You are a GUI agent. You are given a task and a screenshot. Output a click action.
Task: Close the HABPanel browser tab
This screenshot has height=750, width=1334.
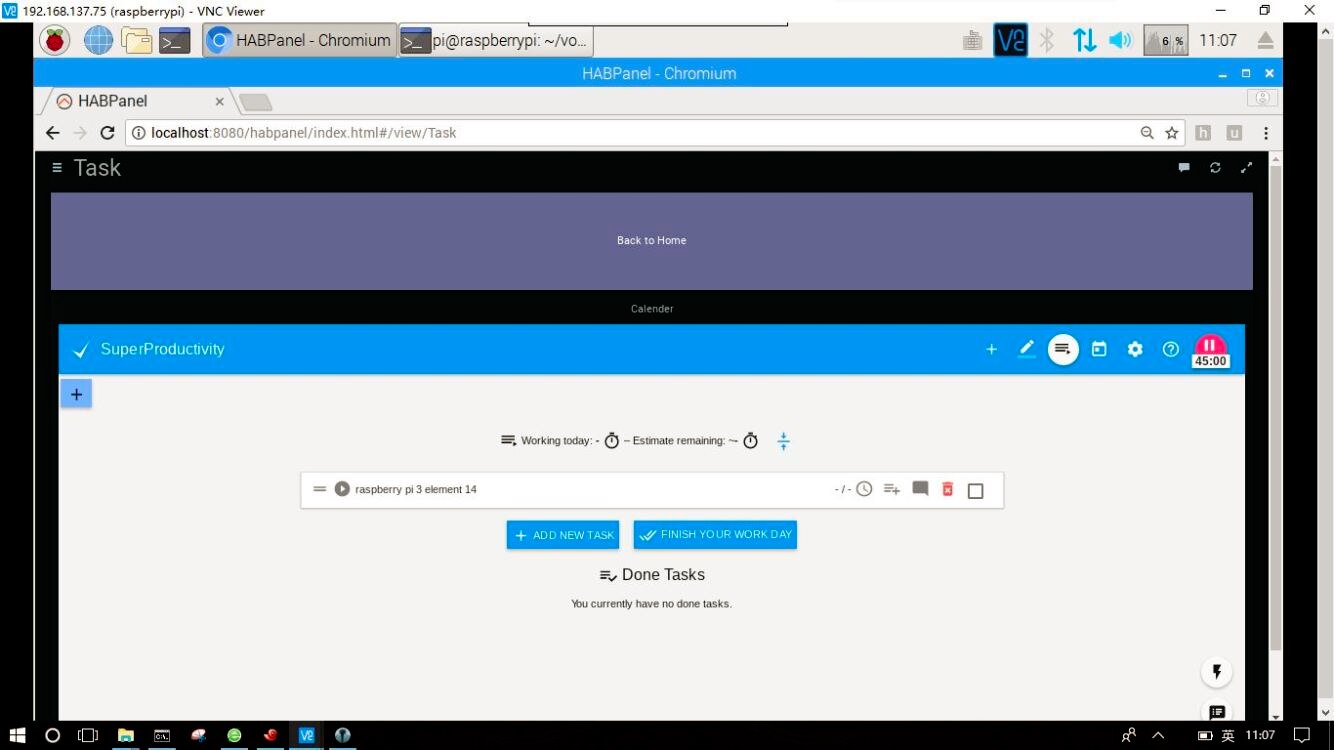coord(219,101)
